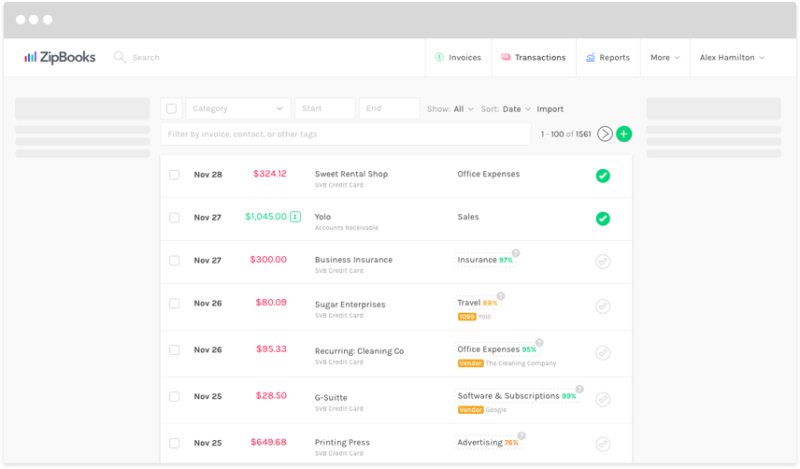The image size is (800, 469).
Task: Click the Import link
Action: pos(550,109)
